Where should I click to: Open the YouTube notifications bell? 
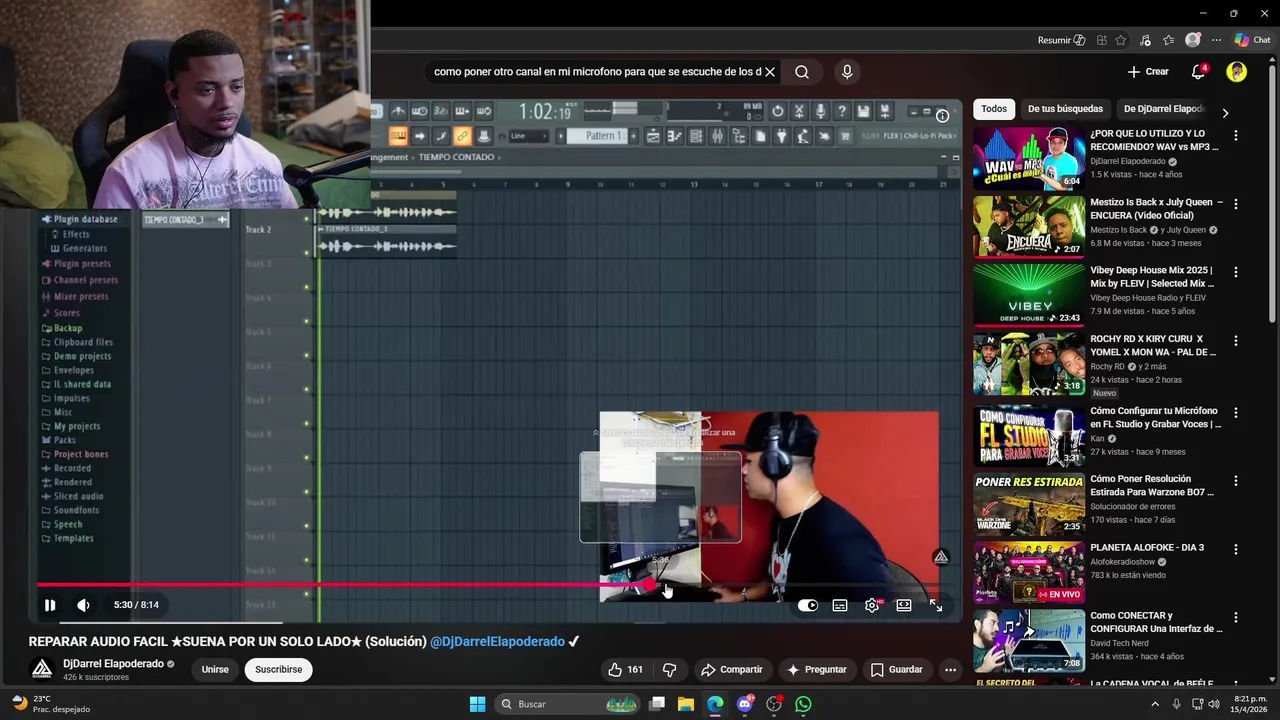pos(1198,72)
